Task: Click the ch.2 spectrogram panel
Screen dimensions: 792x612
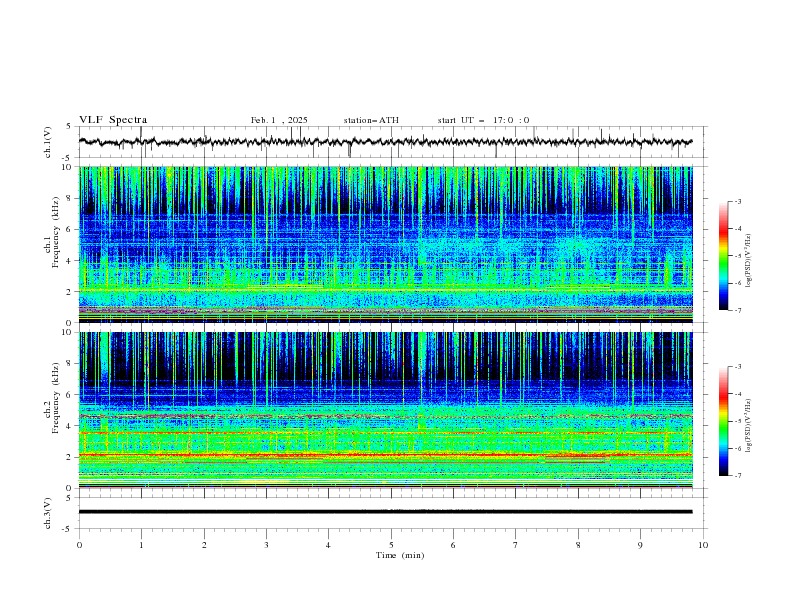Action: point(385,410)
